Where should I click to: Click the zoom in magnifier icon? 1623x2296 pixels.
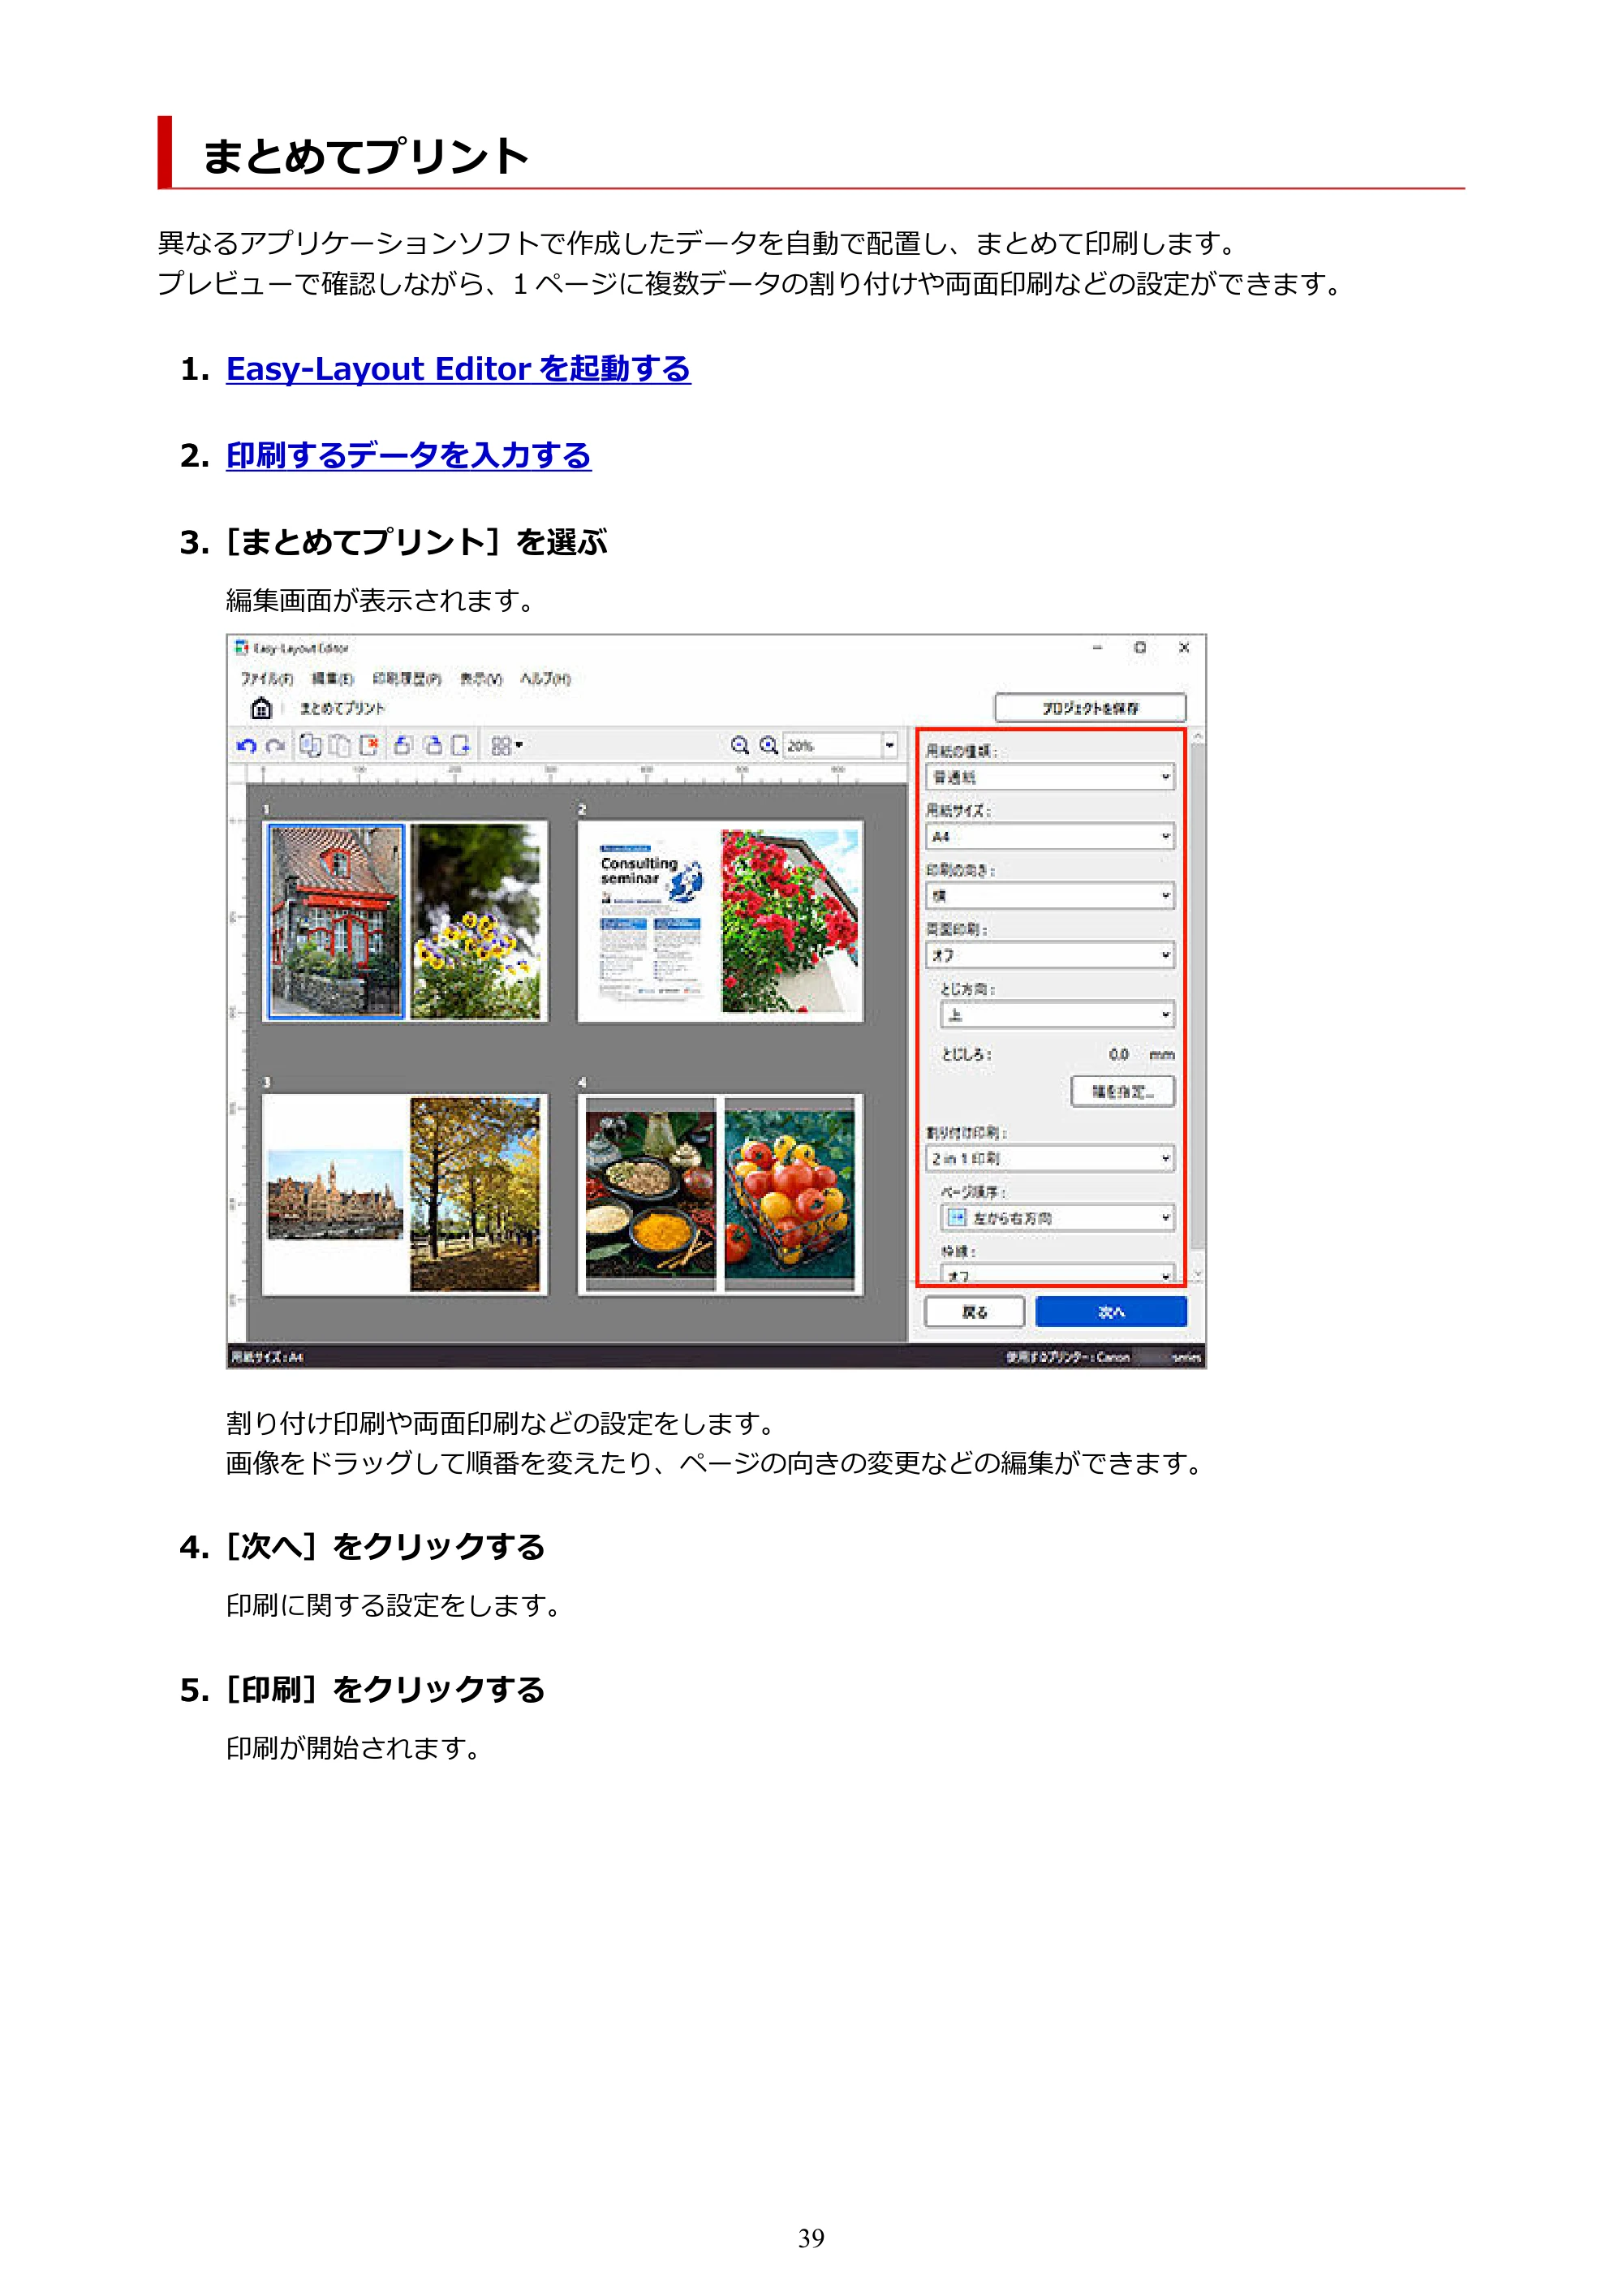(768, 745)
